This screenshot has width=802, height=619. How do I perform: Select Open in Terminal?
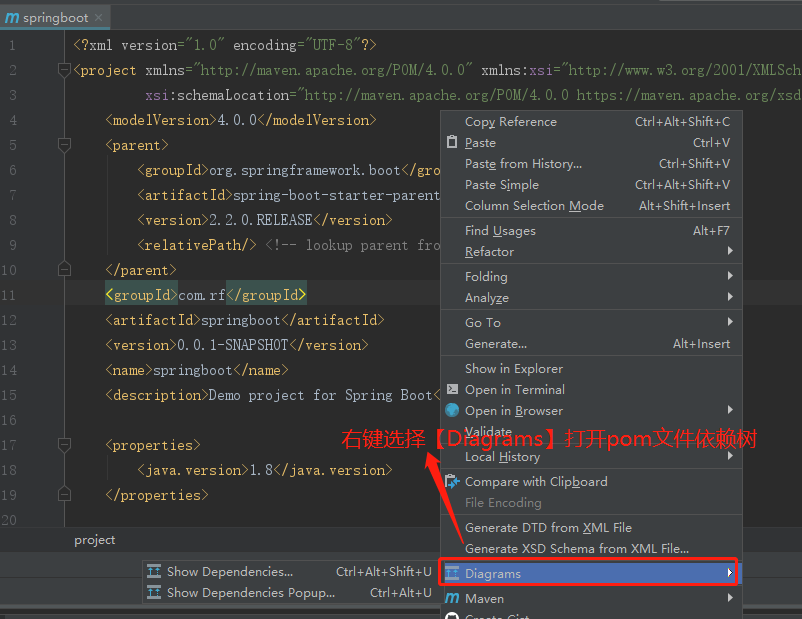click(591, 390)
